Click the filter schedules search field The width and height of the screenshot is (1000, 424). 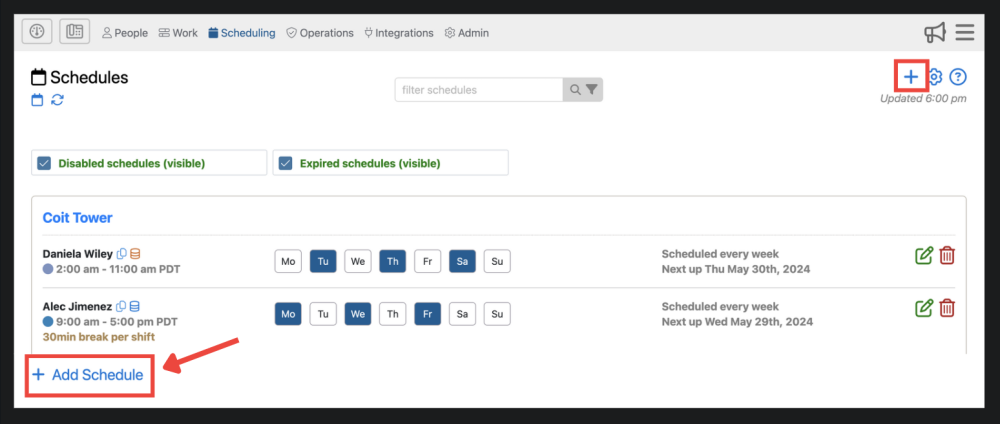478,90
